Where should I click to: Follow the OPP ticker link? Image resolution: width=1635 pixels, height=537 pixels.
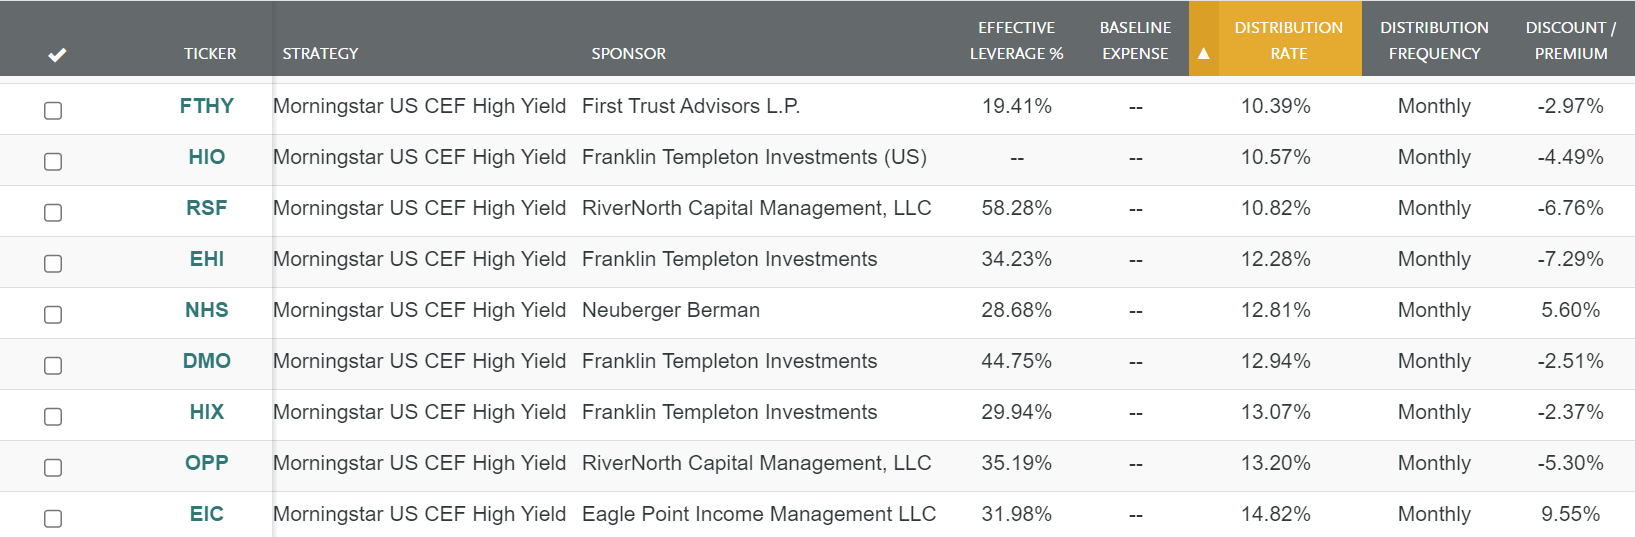[x=207, y=463]
